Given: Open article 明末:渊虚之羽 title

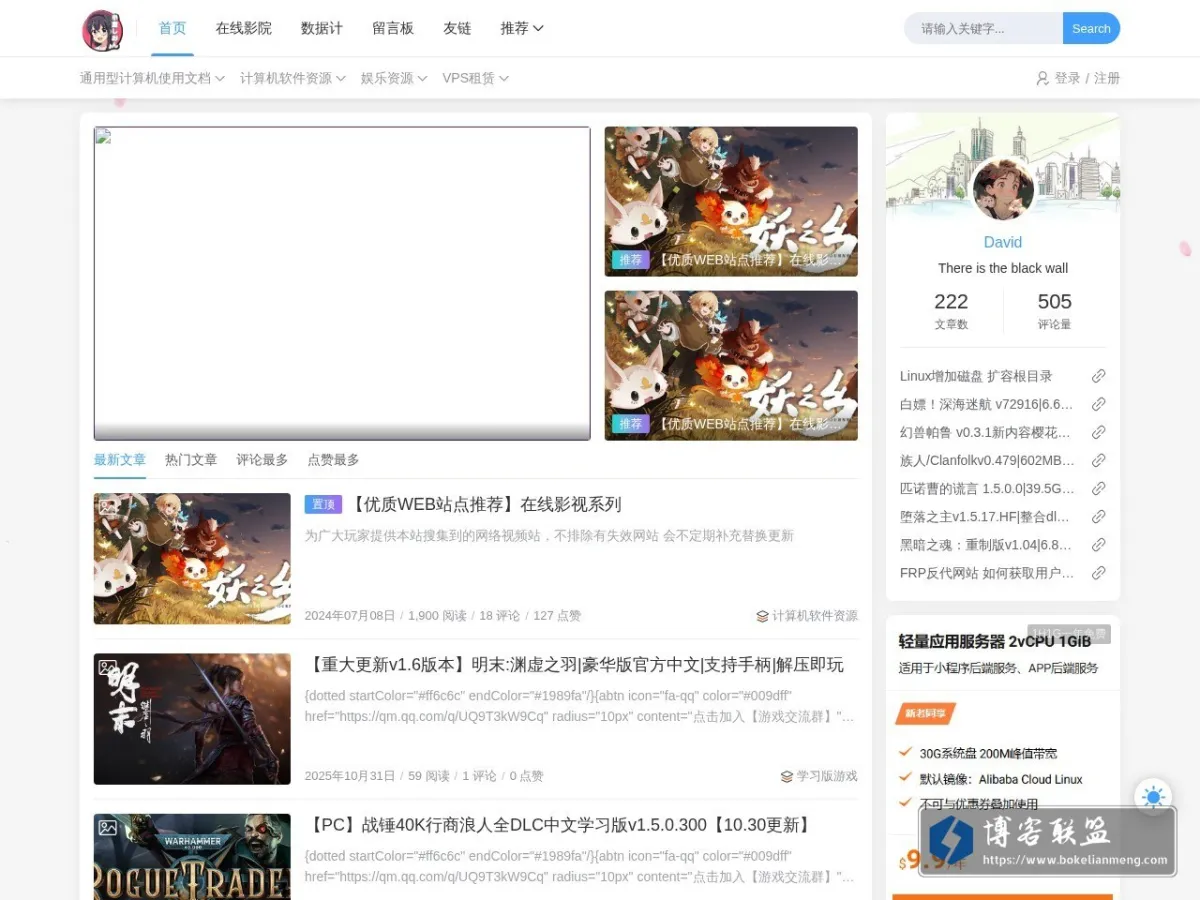Looking at the screenshot, I should point(576,665).
